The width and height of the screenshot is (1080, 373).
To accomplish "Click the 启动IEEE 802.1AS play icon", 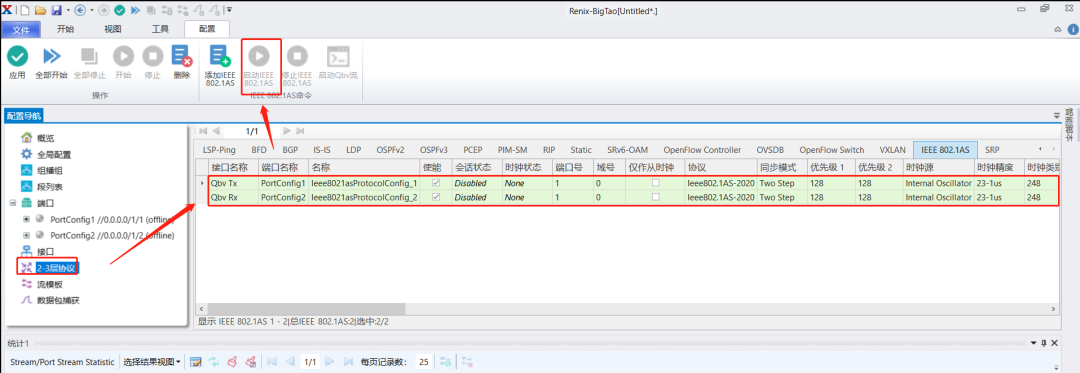I will (x=259, y=56).
